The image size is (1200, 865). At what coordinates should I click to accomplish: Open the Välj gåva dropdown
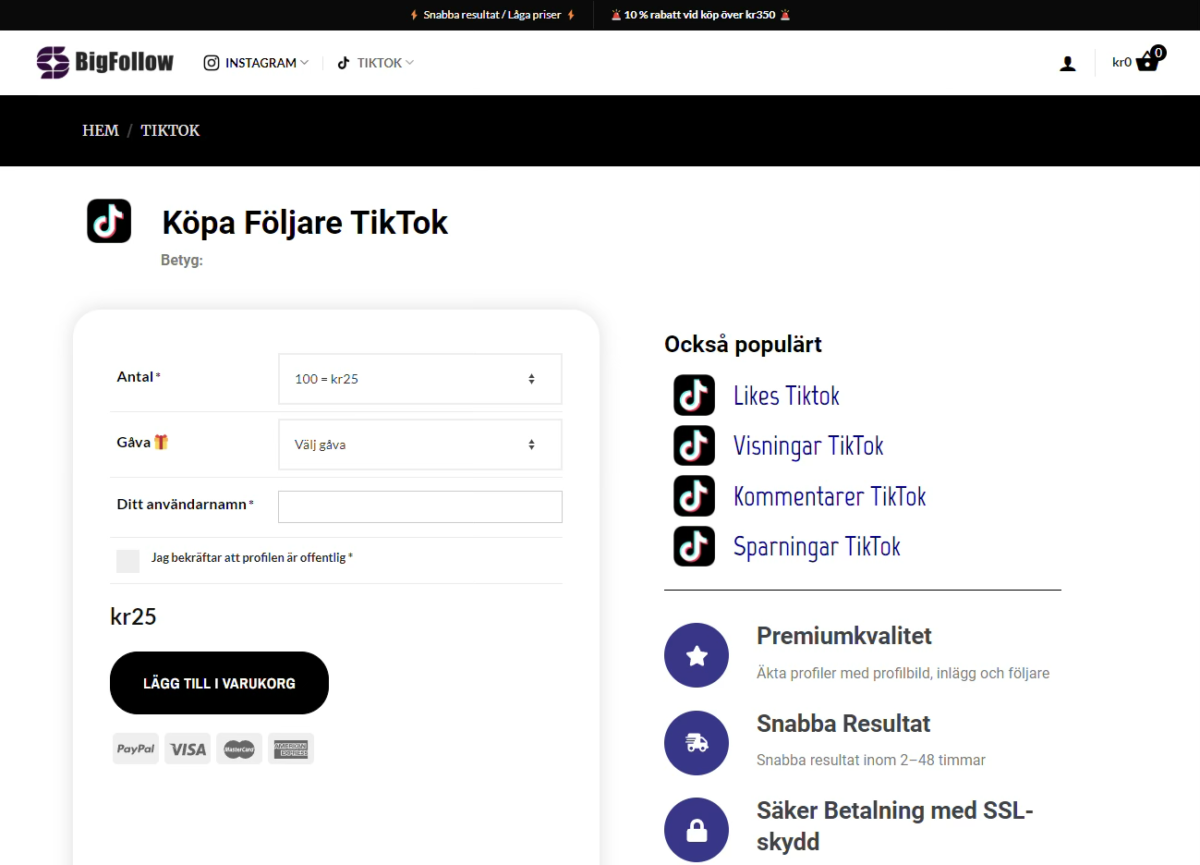[419, 444]
